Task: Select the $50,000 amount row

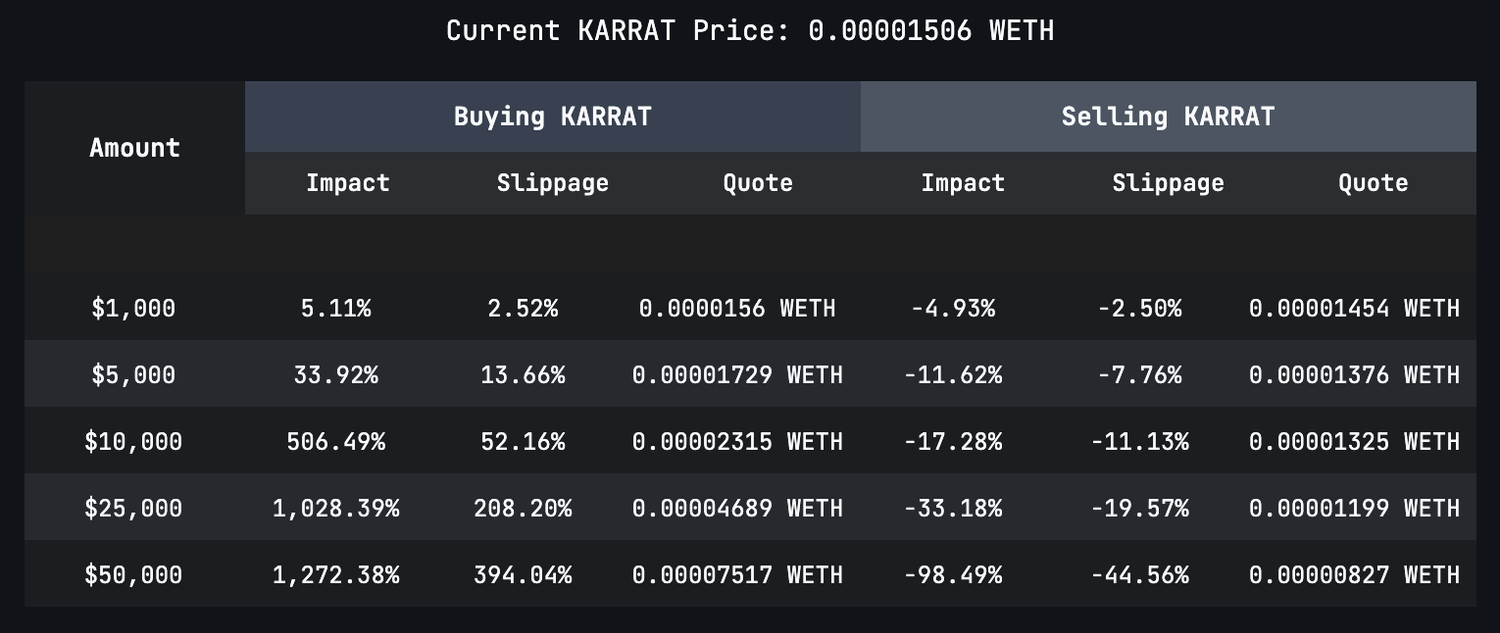Action: tap(133, 575)
